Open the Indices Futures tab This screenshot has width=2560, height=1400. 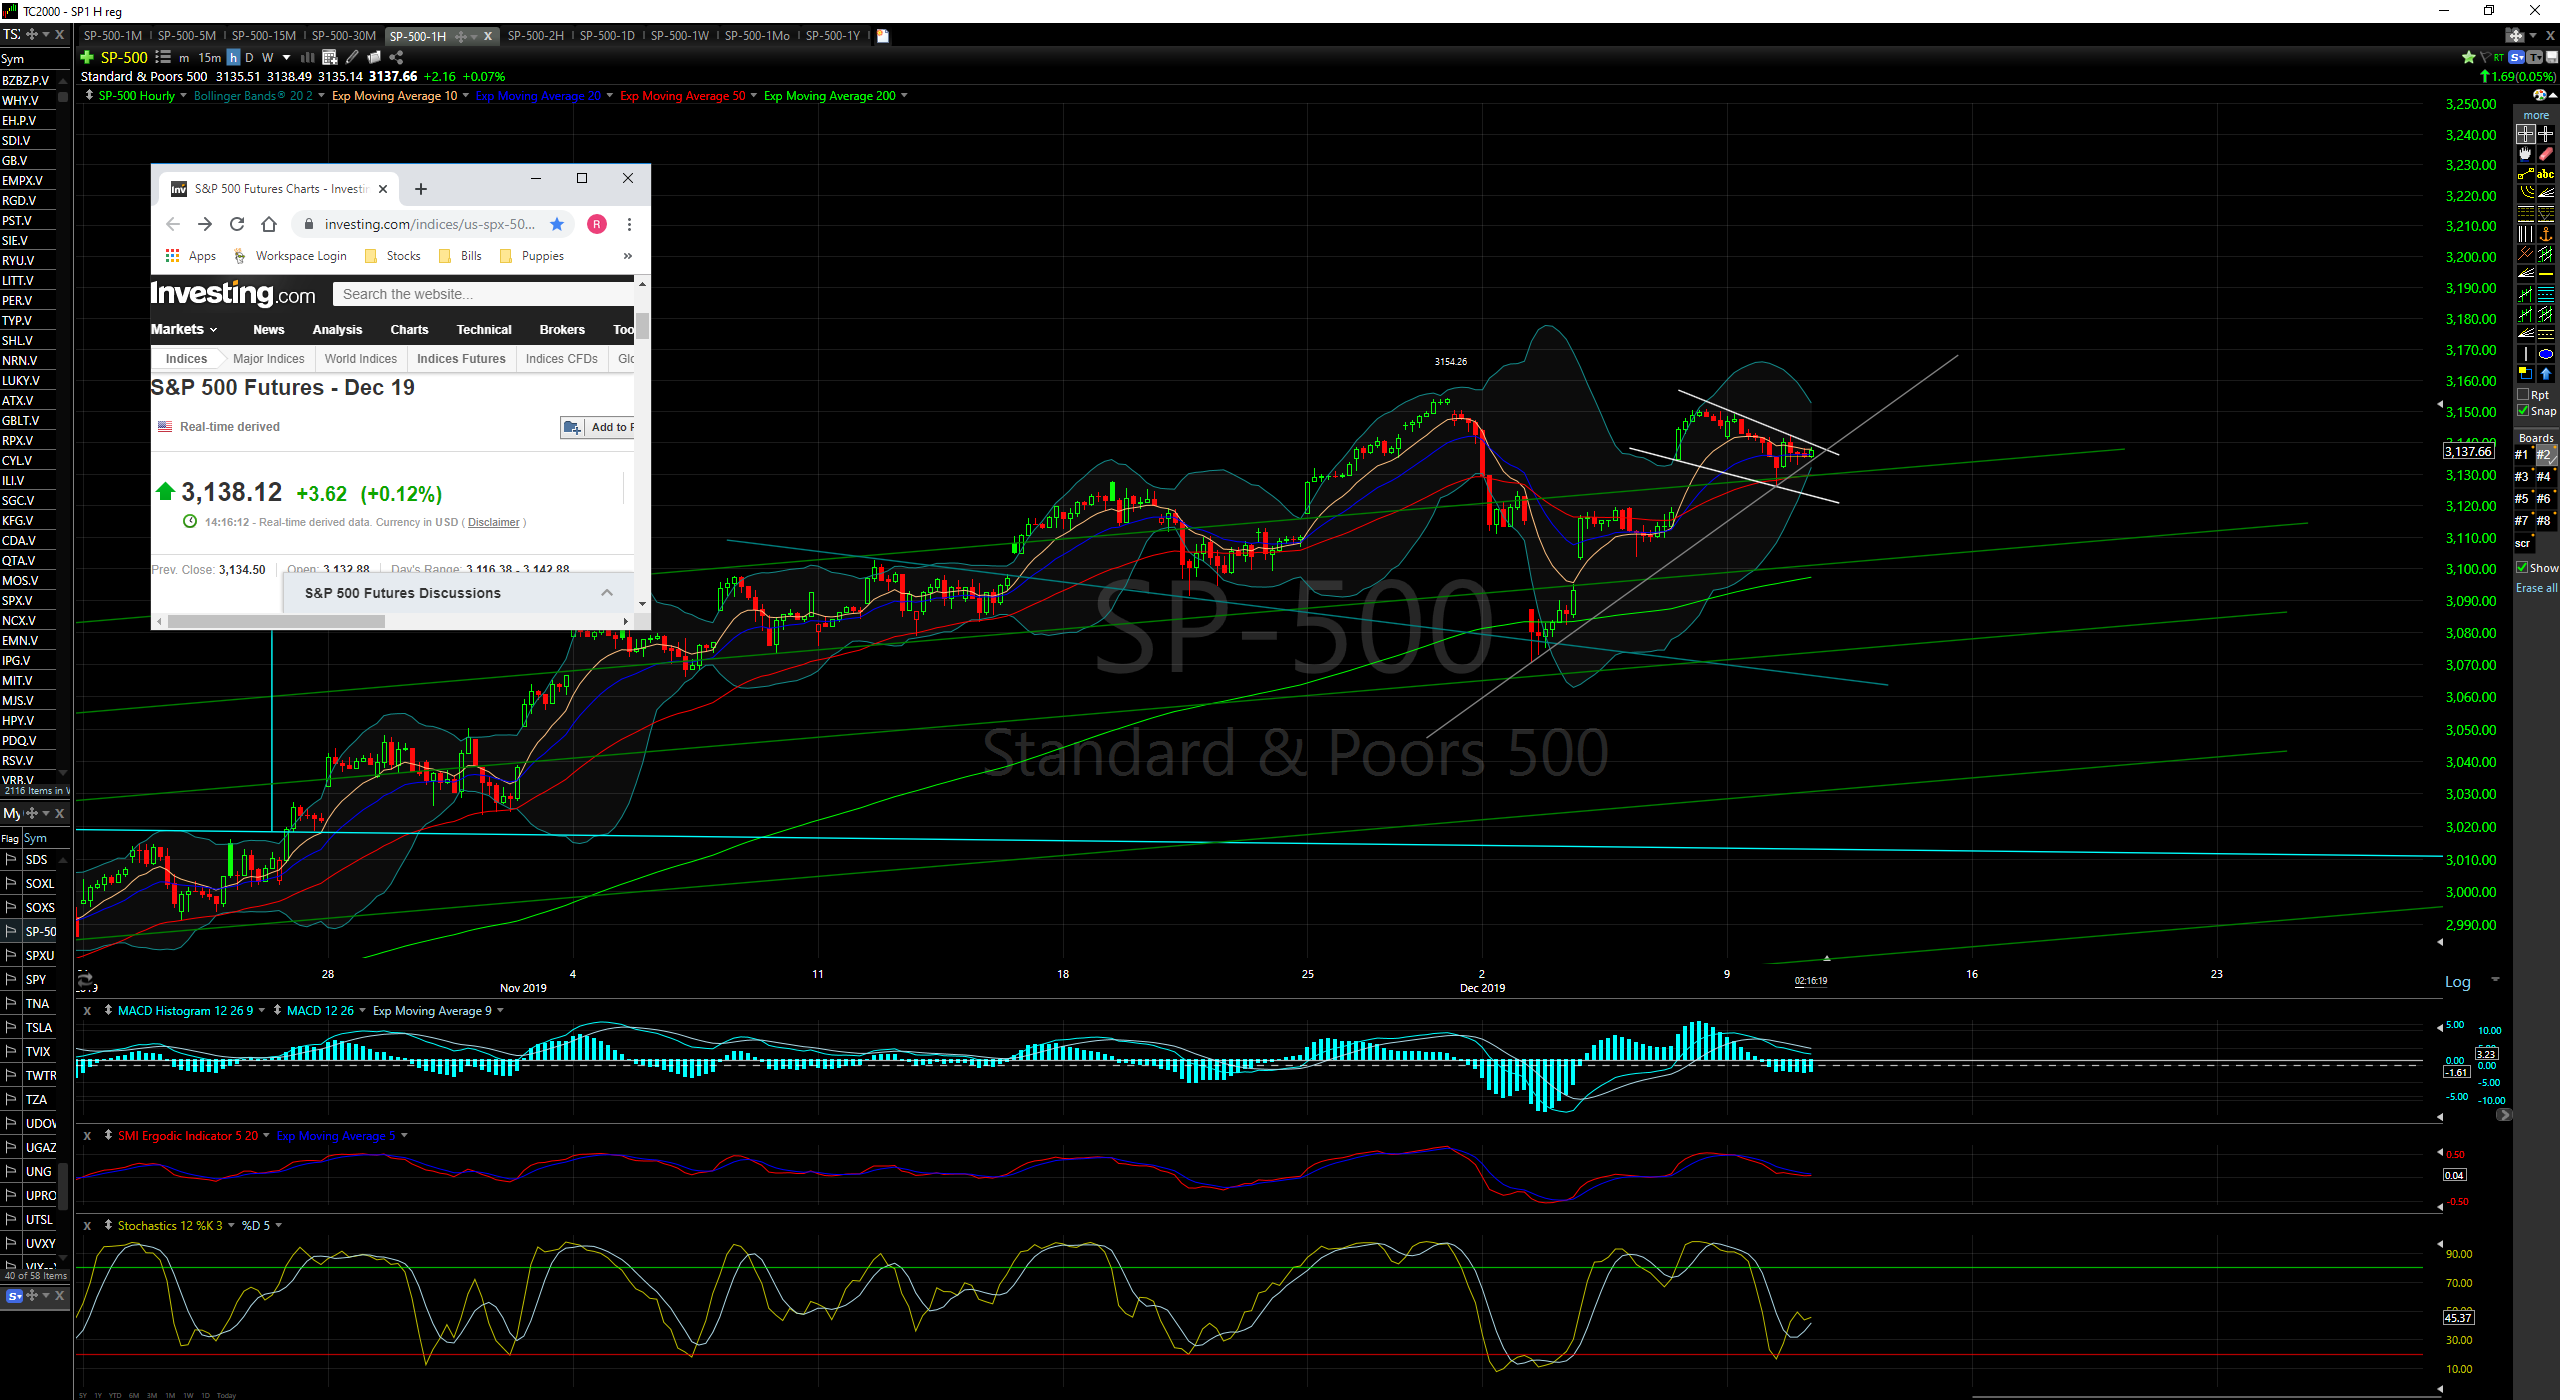click(461, 359)
